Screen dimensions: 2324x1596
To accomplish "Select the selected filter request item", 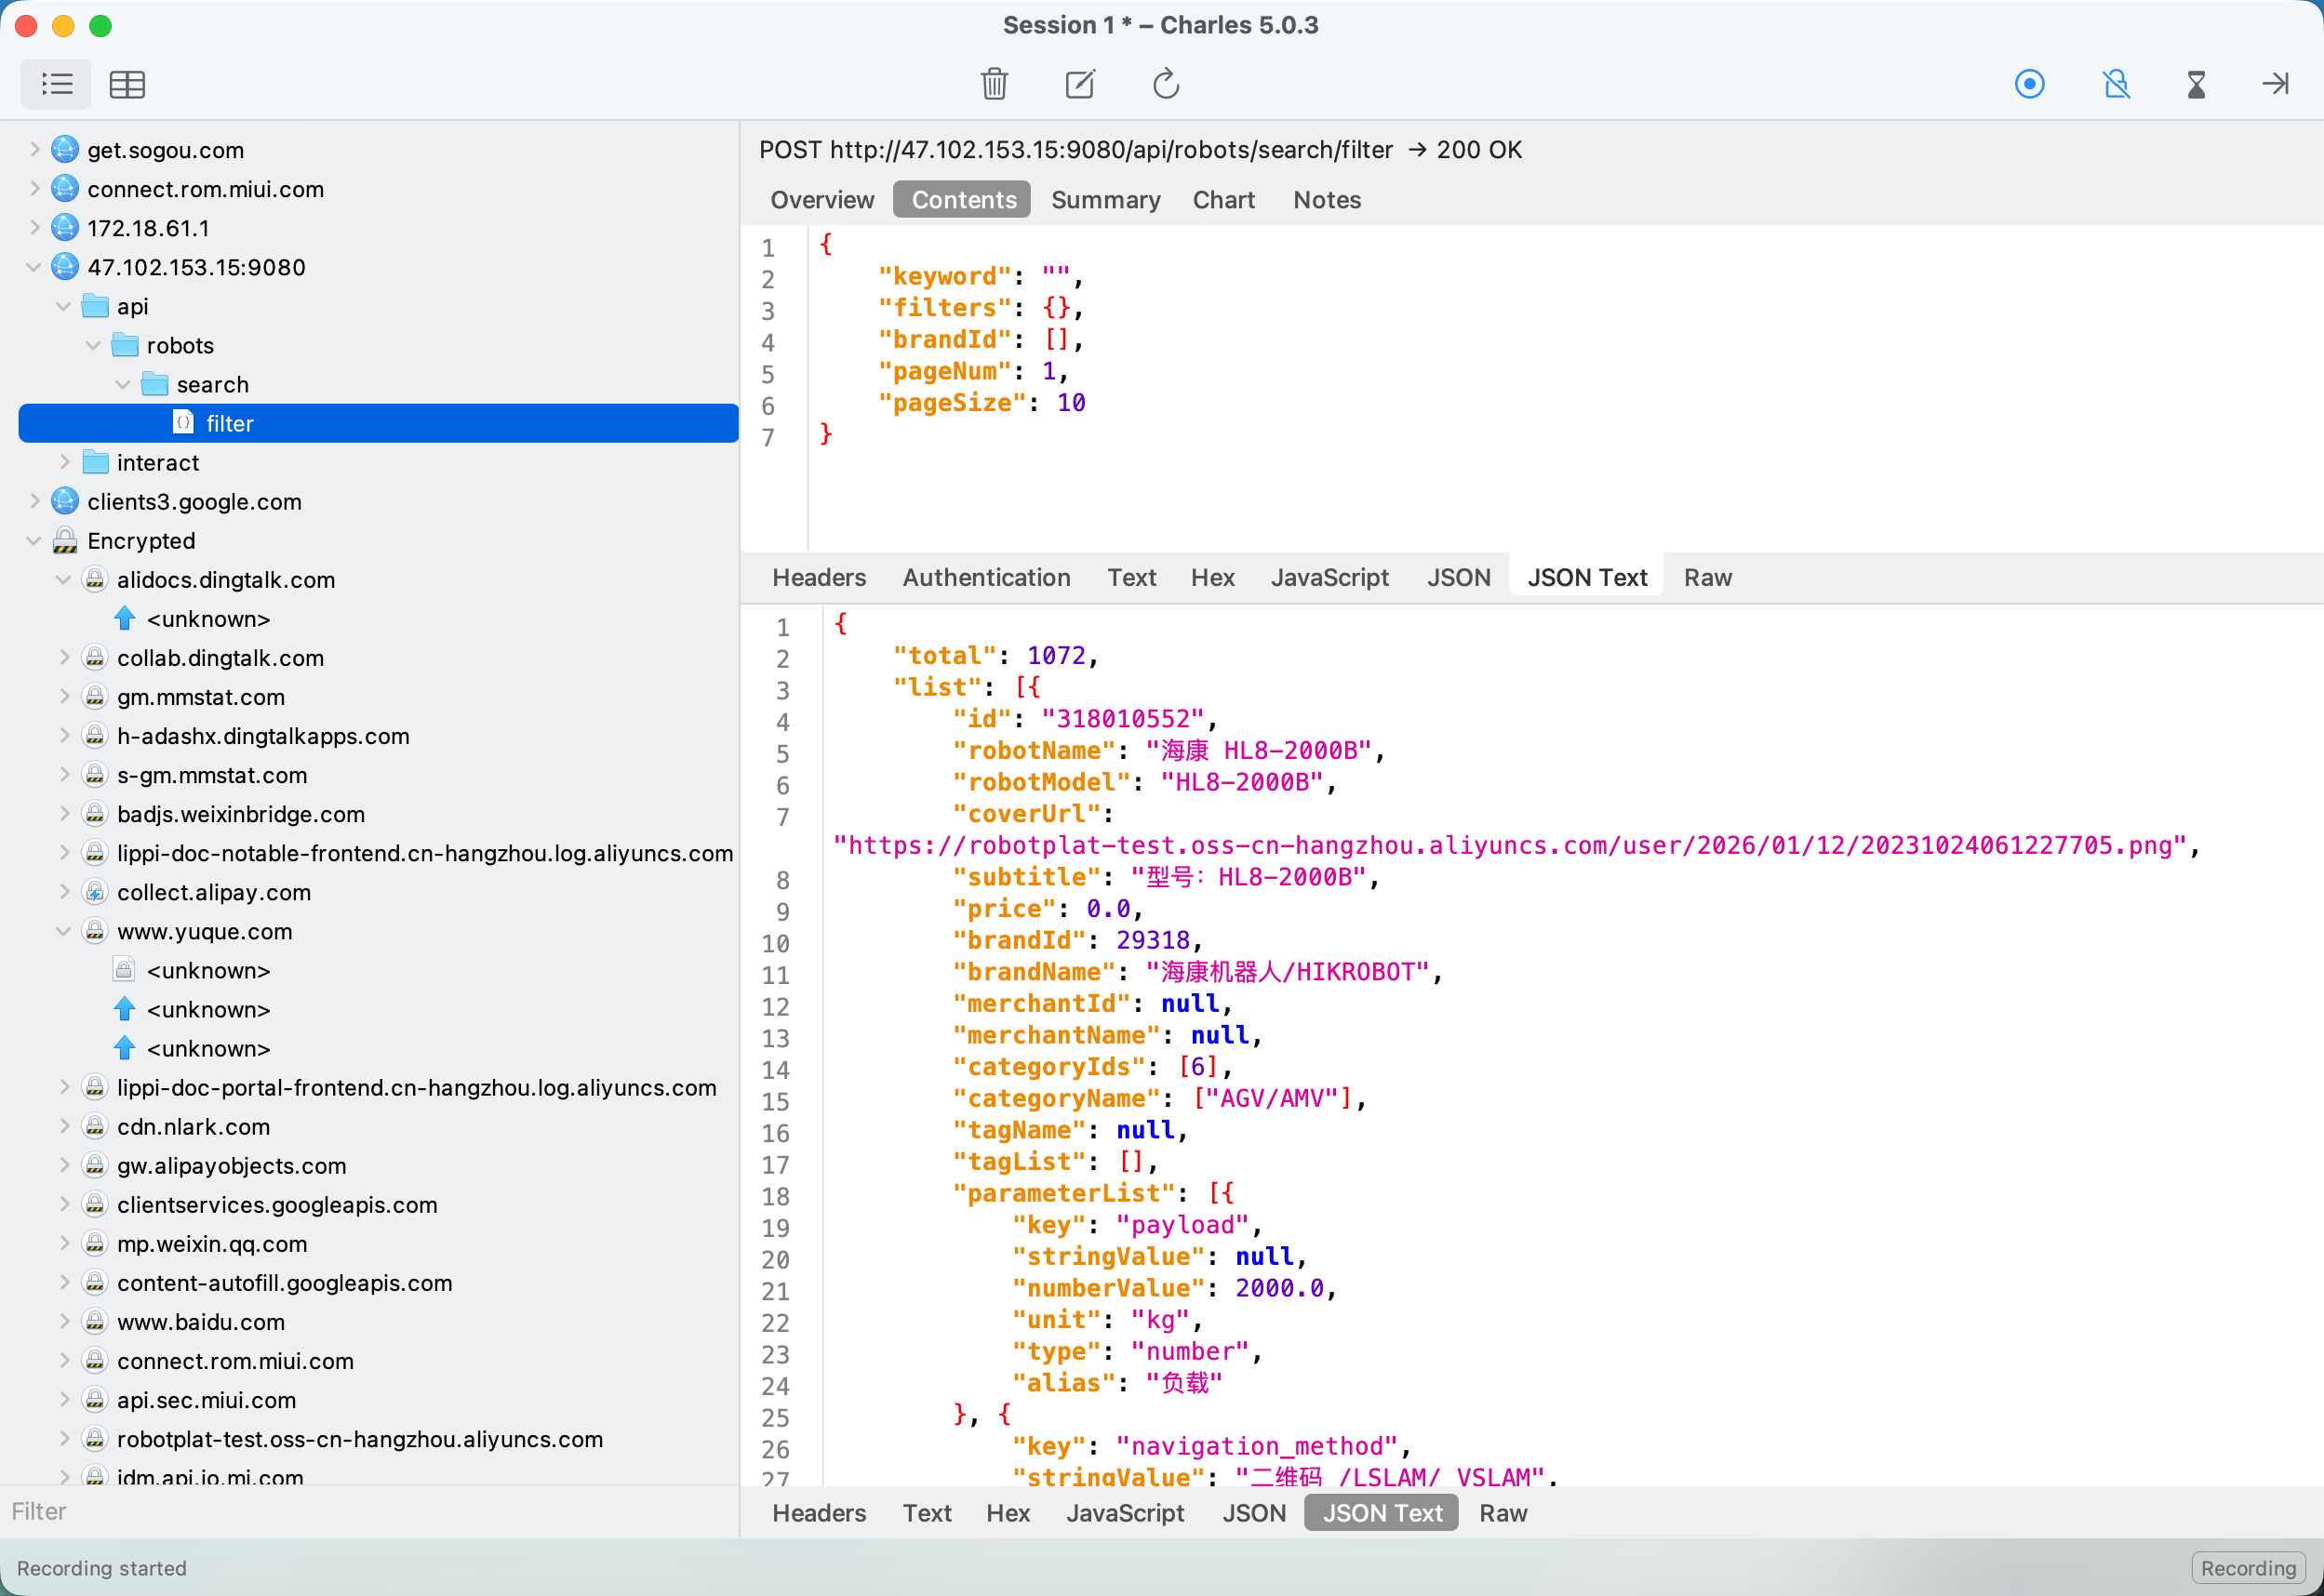I will [x=230, y=423].
